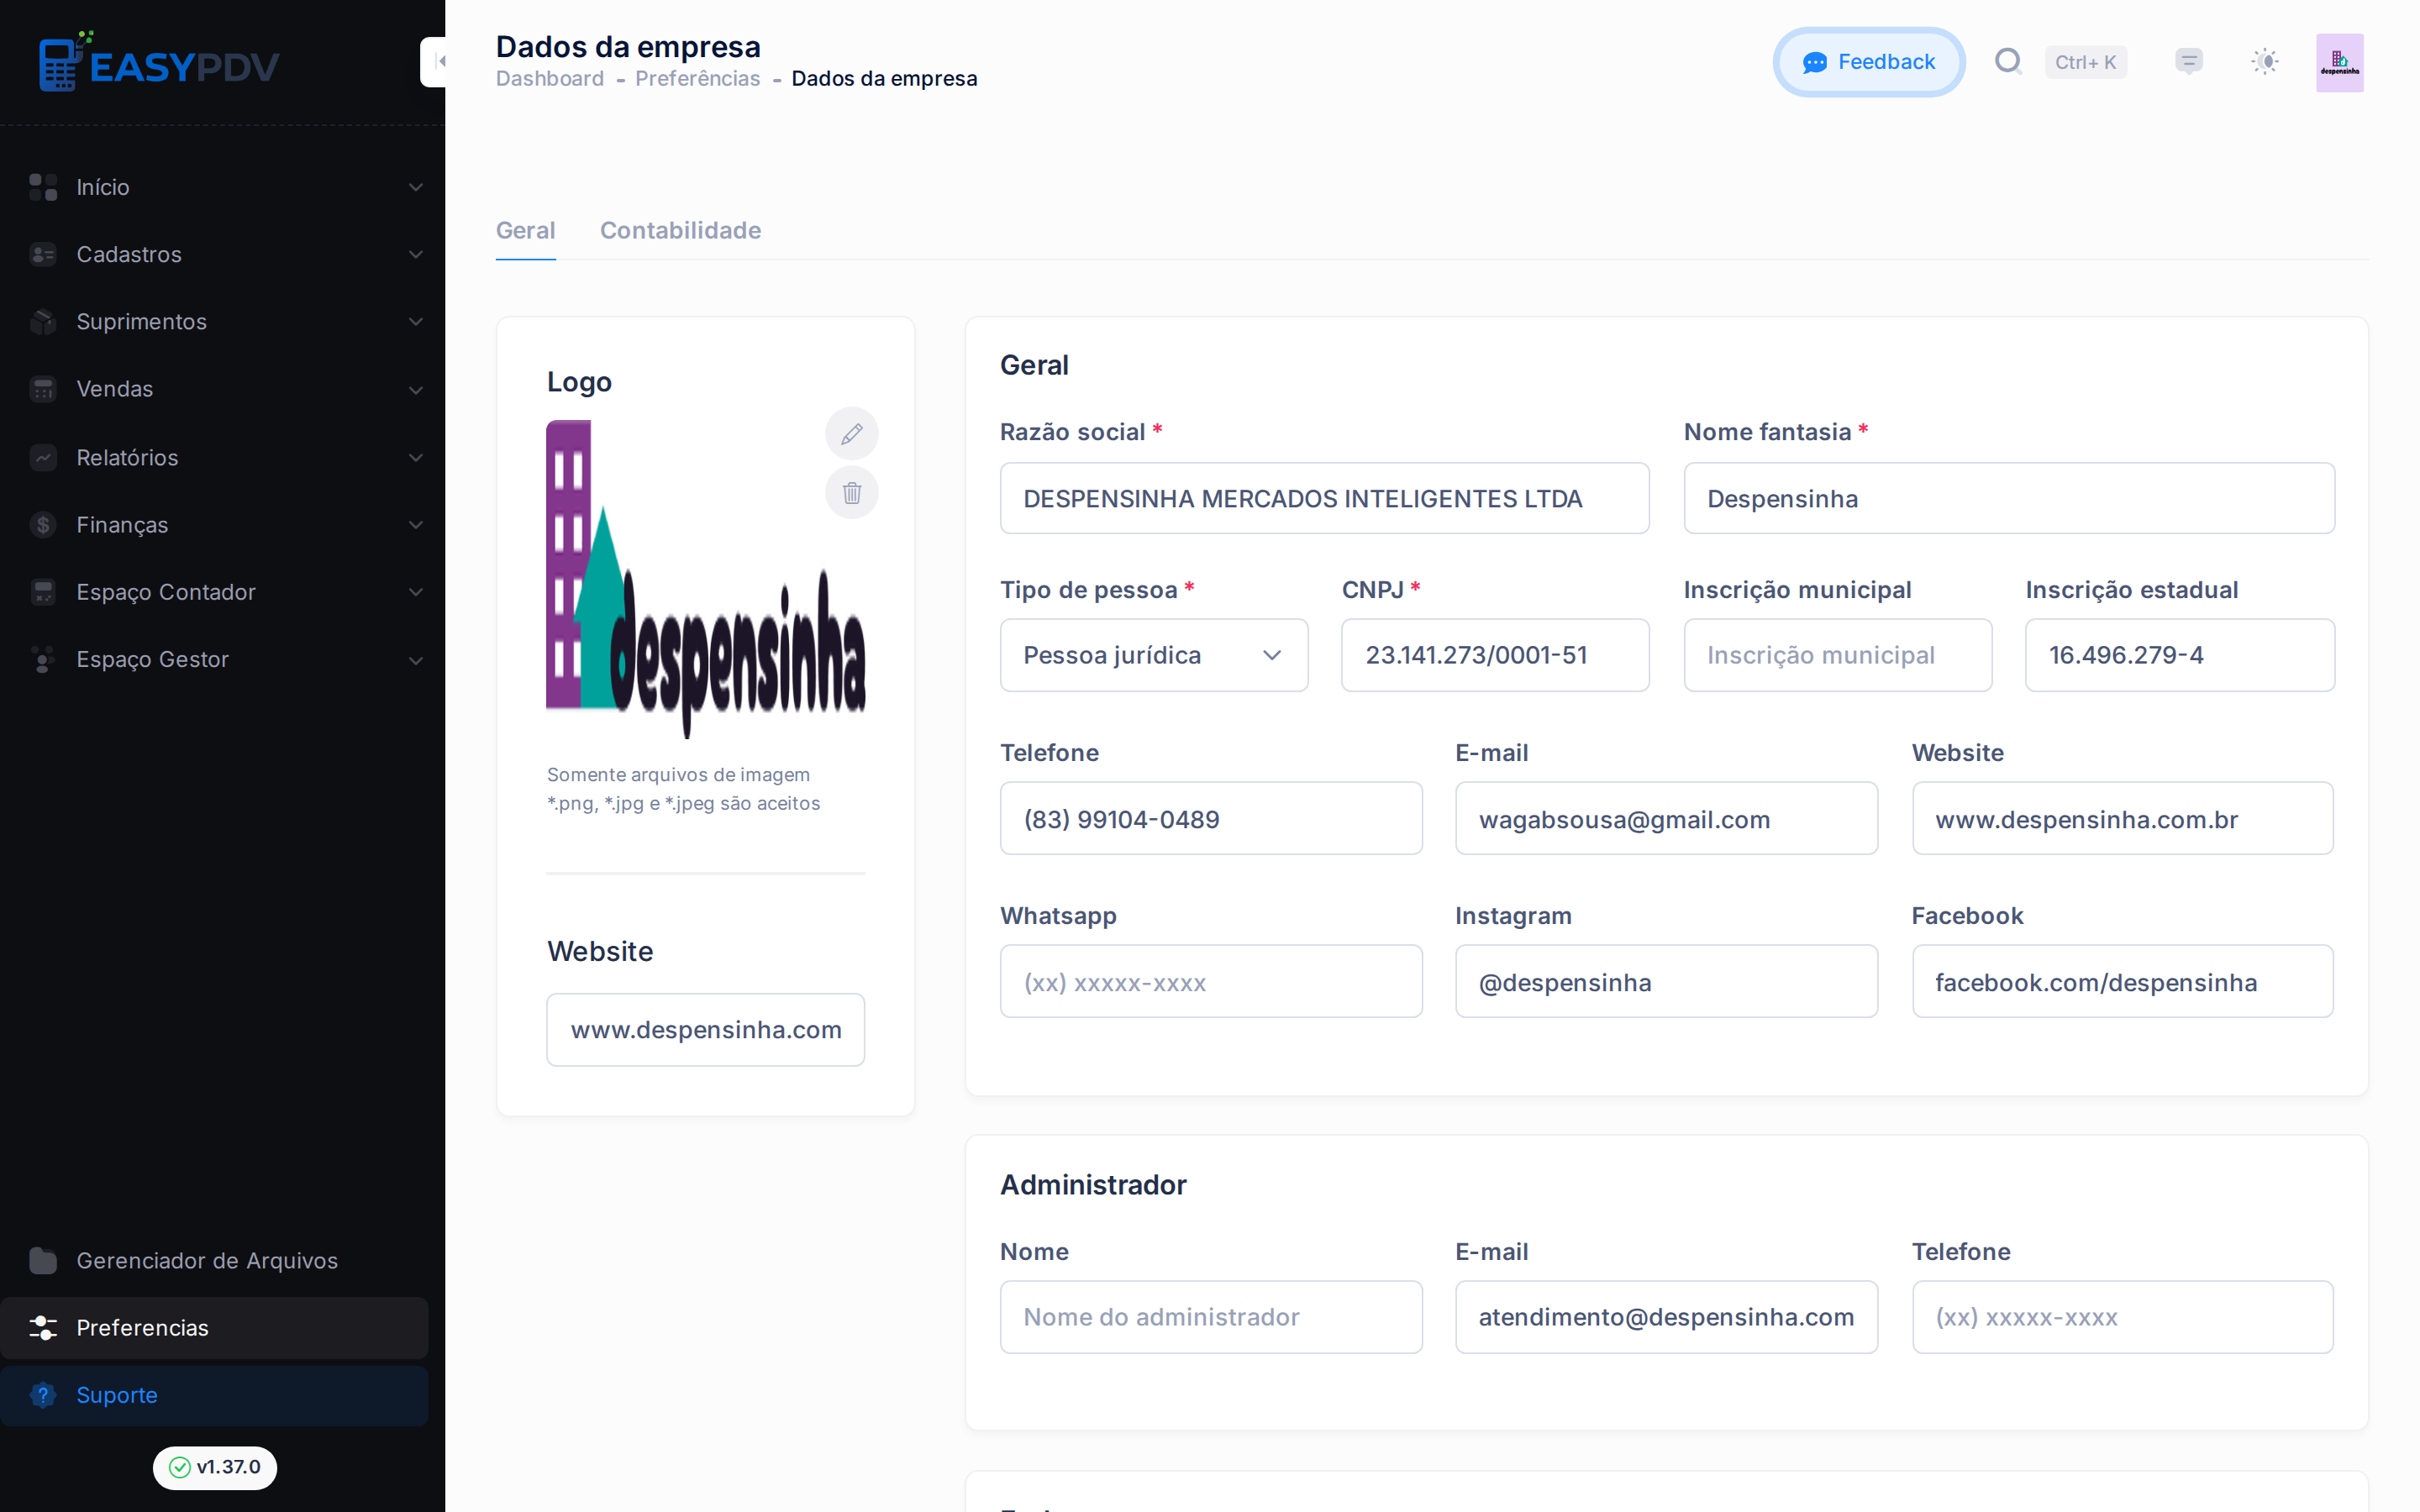Expand the Finanças sidebar section
2420x1512 pixels.
[214, 524]
